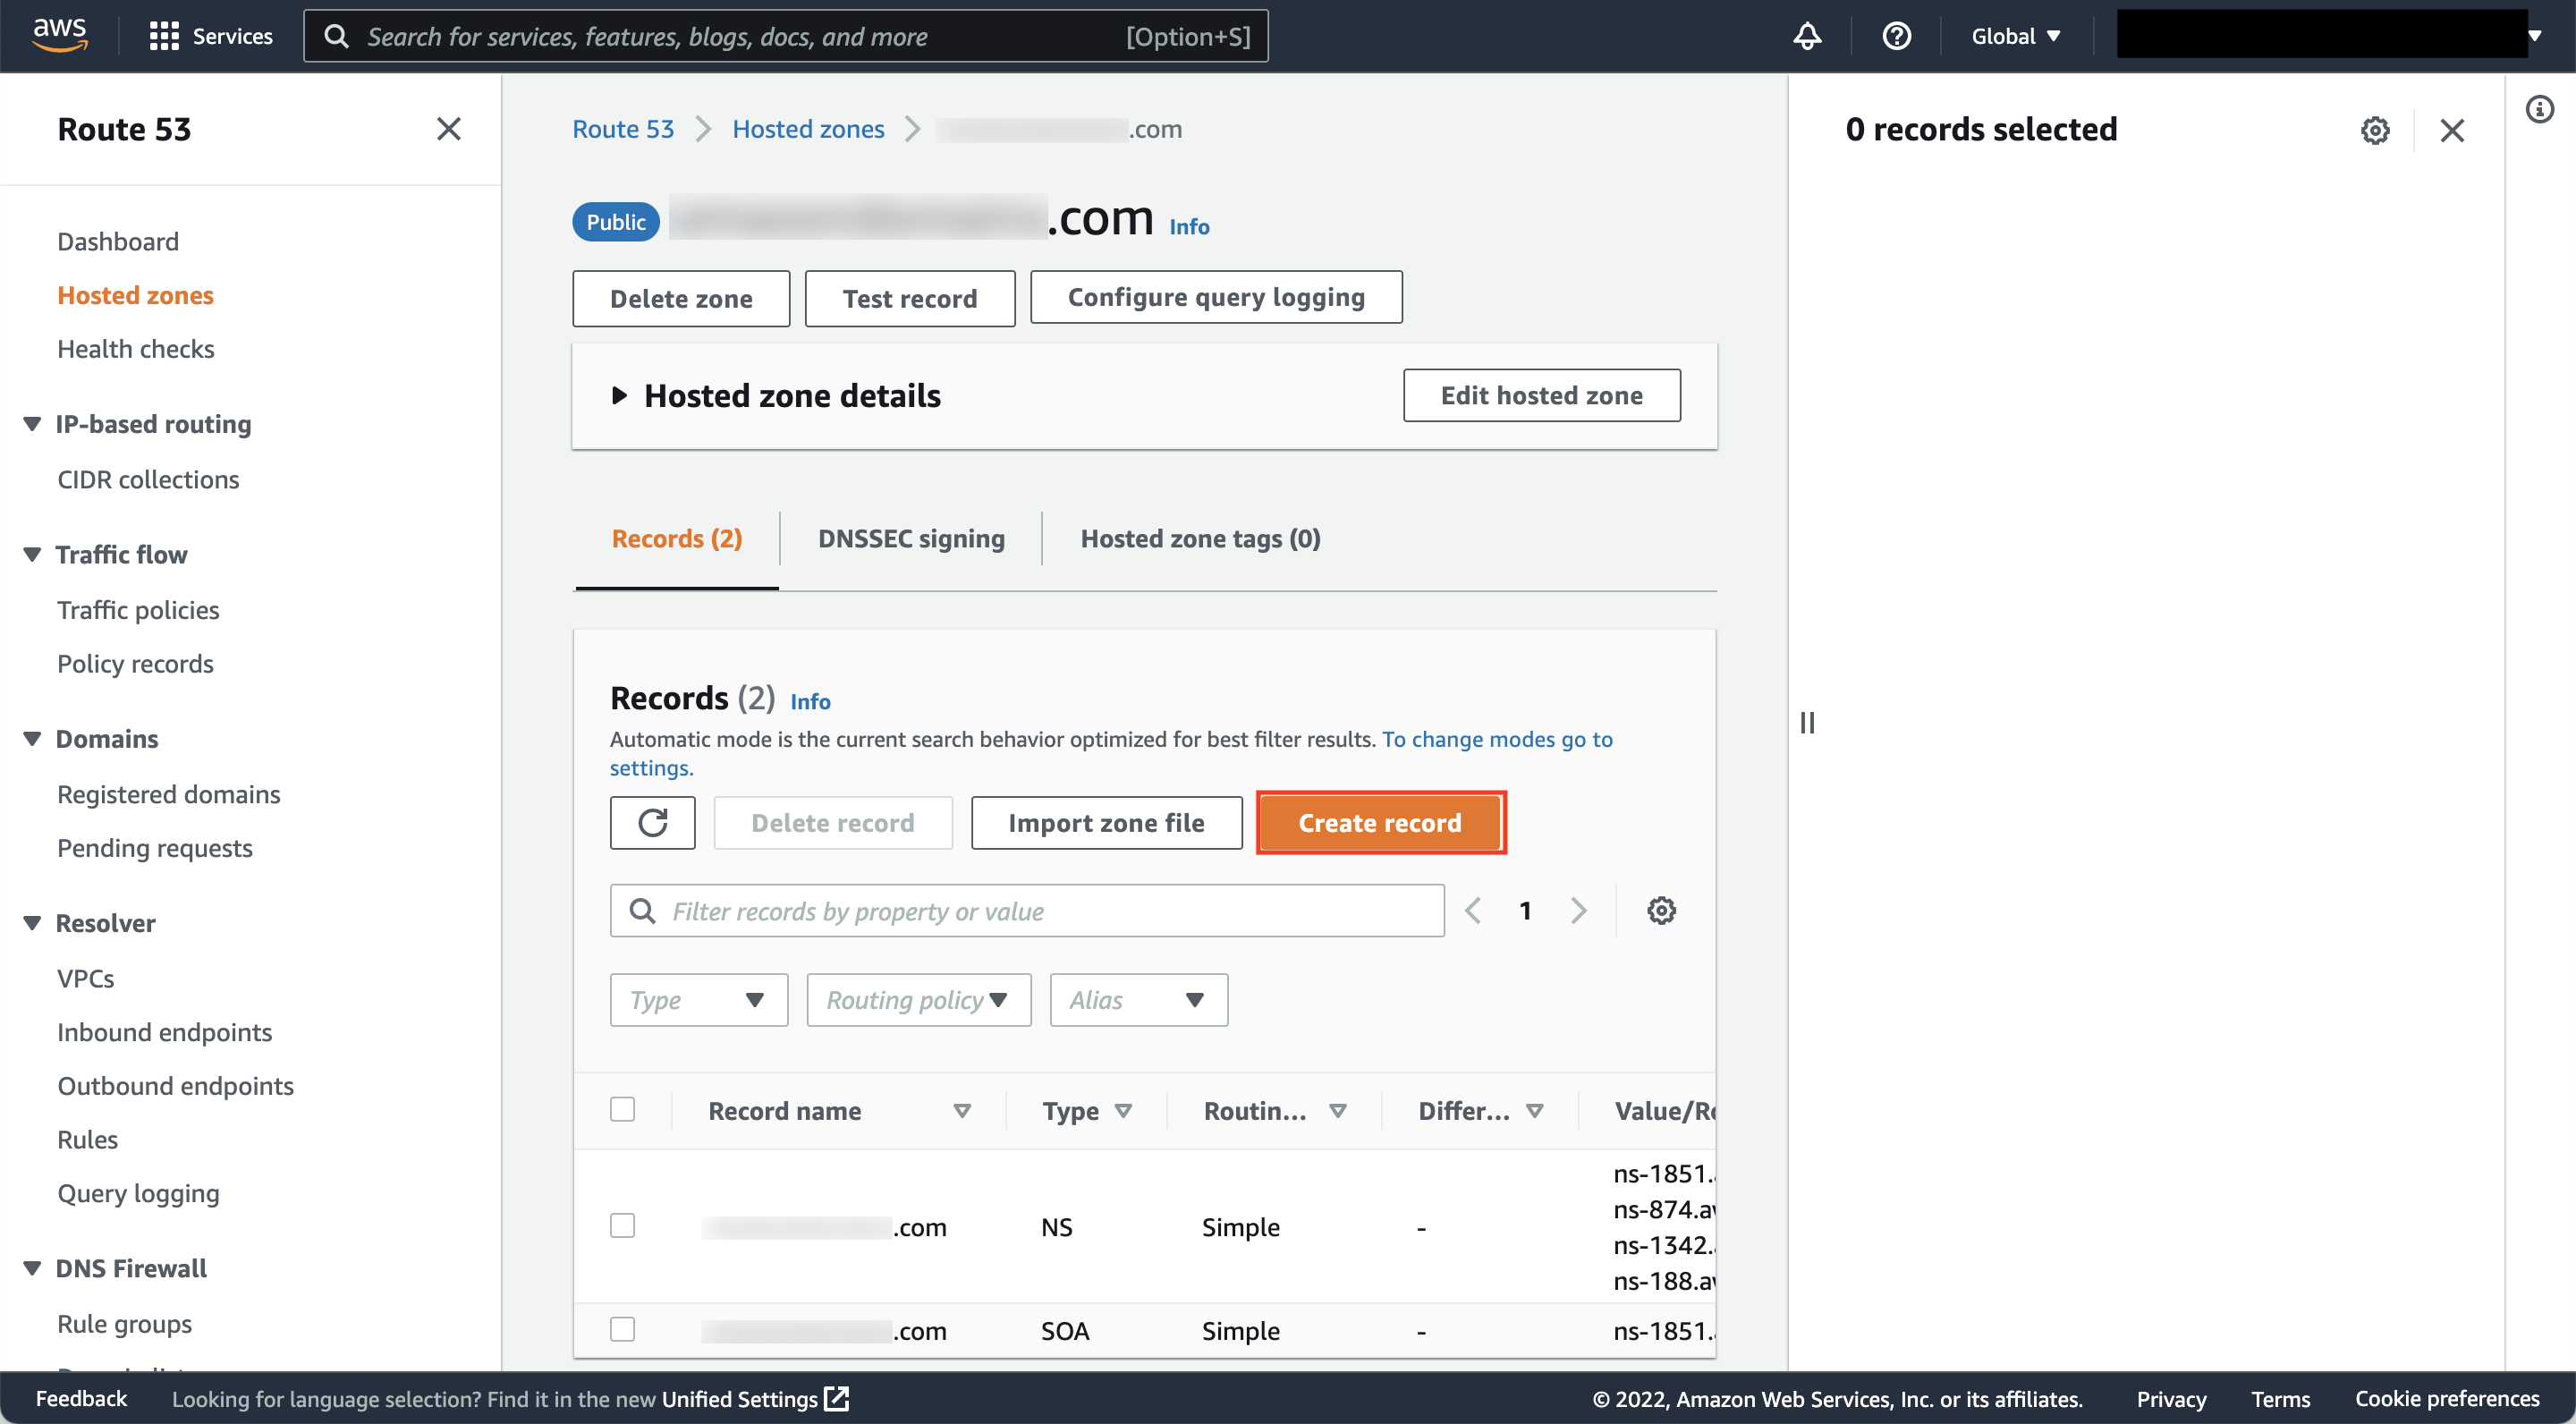Image resolution: width=2576 pixels, height=1424 pixels.
Task: Open the Services grid menu icon
Action: pyautogui.click(x=164, y=36)
